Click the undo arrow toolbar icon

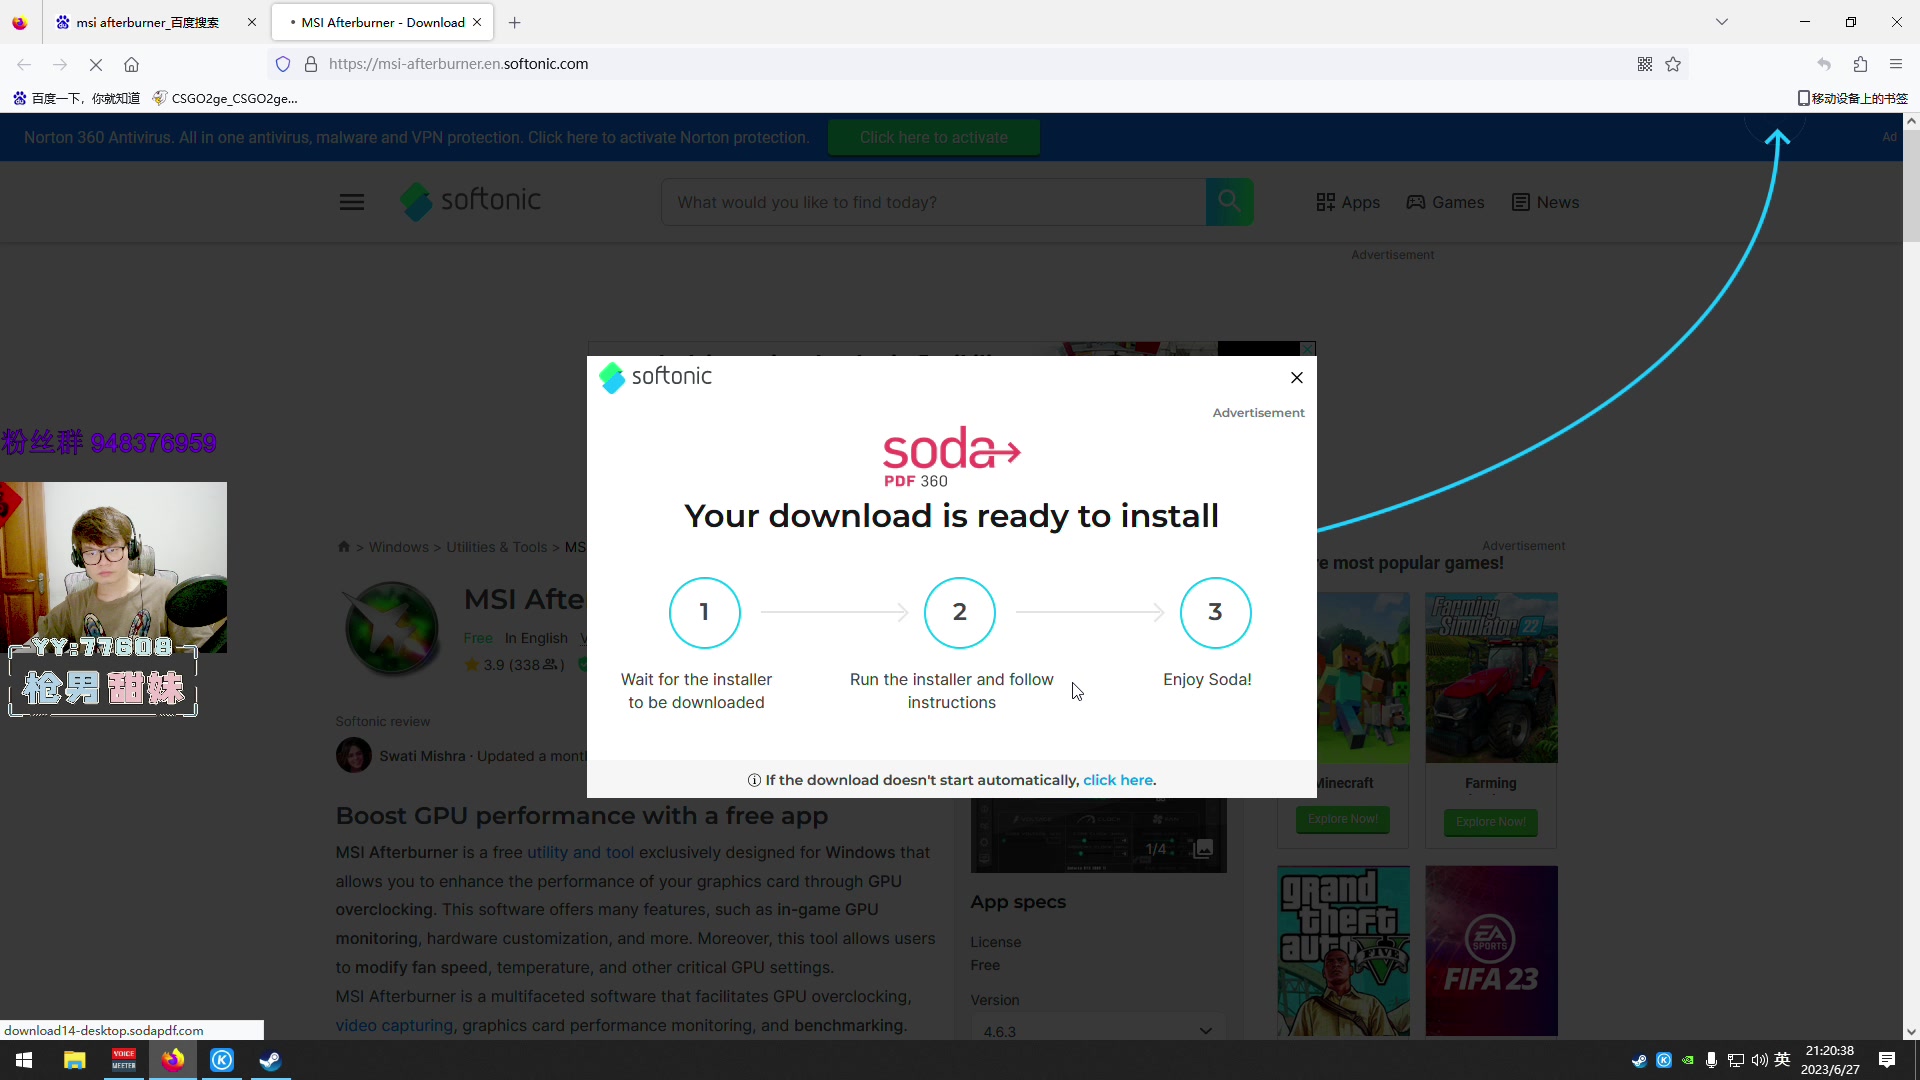pyautogui.click(x=1824, y=64)
